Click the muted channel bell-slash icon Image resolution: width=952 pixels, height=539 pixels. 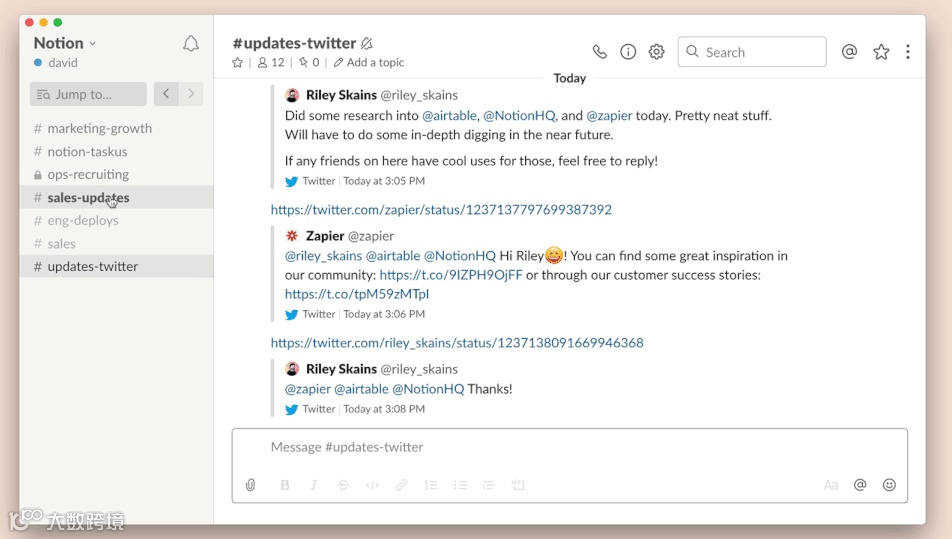coord(366,44)
